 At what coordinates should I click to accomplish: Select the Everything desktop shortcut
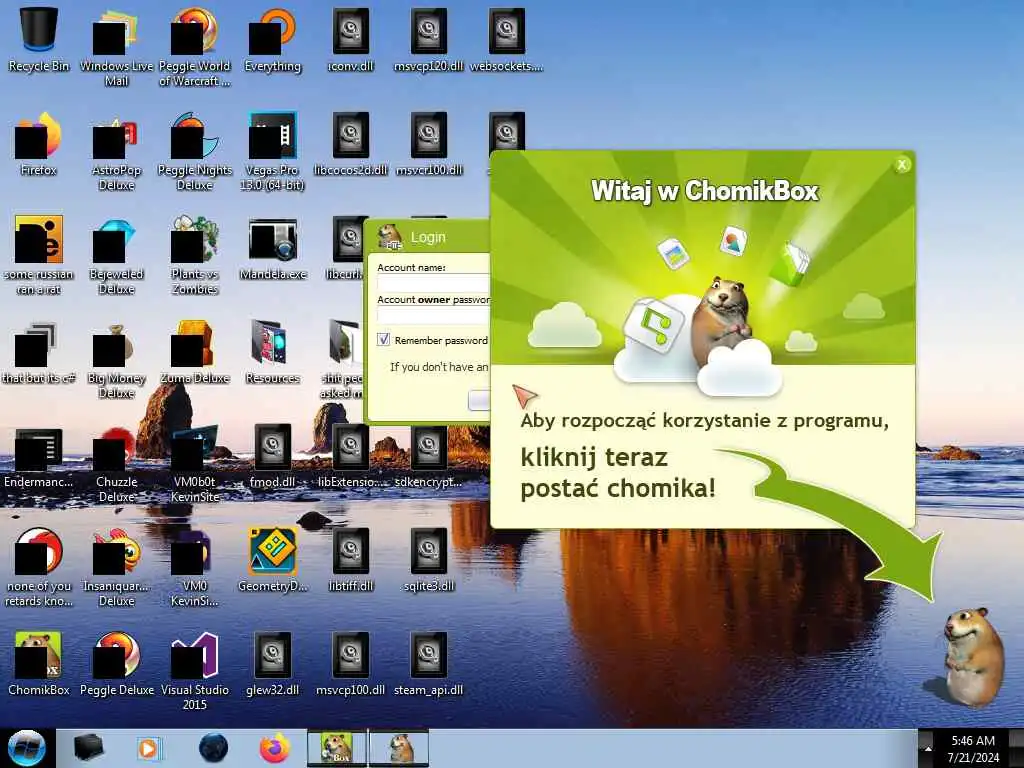click(272, 39)
